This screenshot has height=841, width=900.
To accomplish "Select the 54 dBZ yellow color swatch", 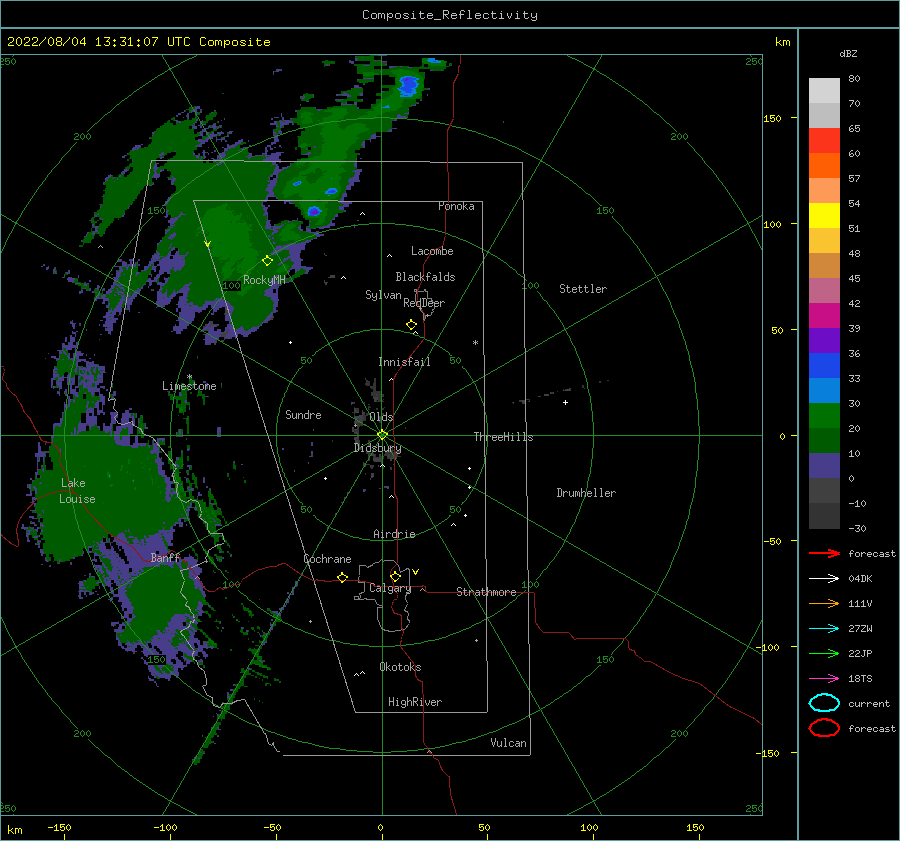I will pos(824,215).
